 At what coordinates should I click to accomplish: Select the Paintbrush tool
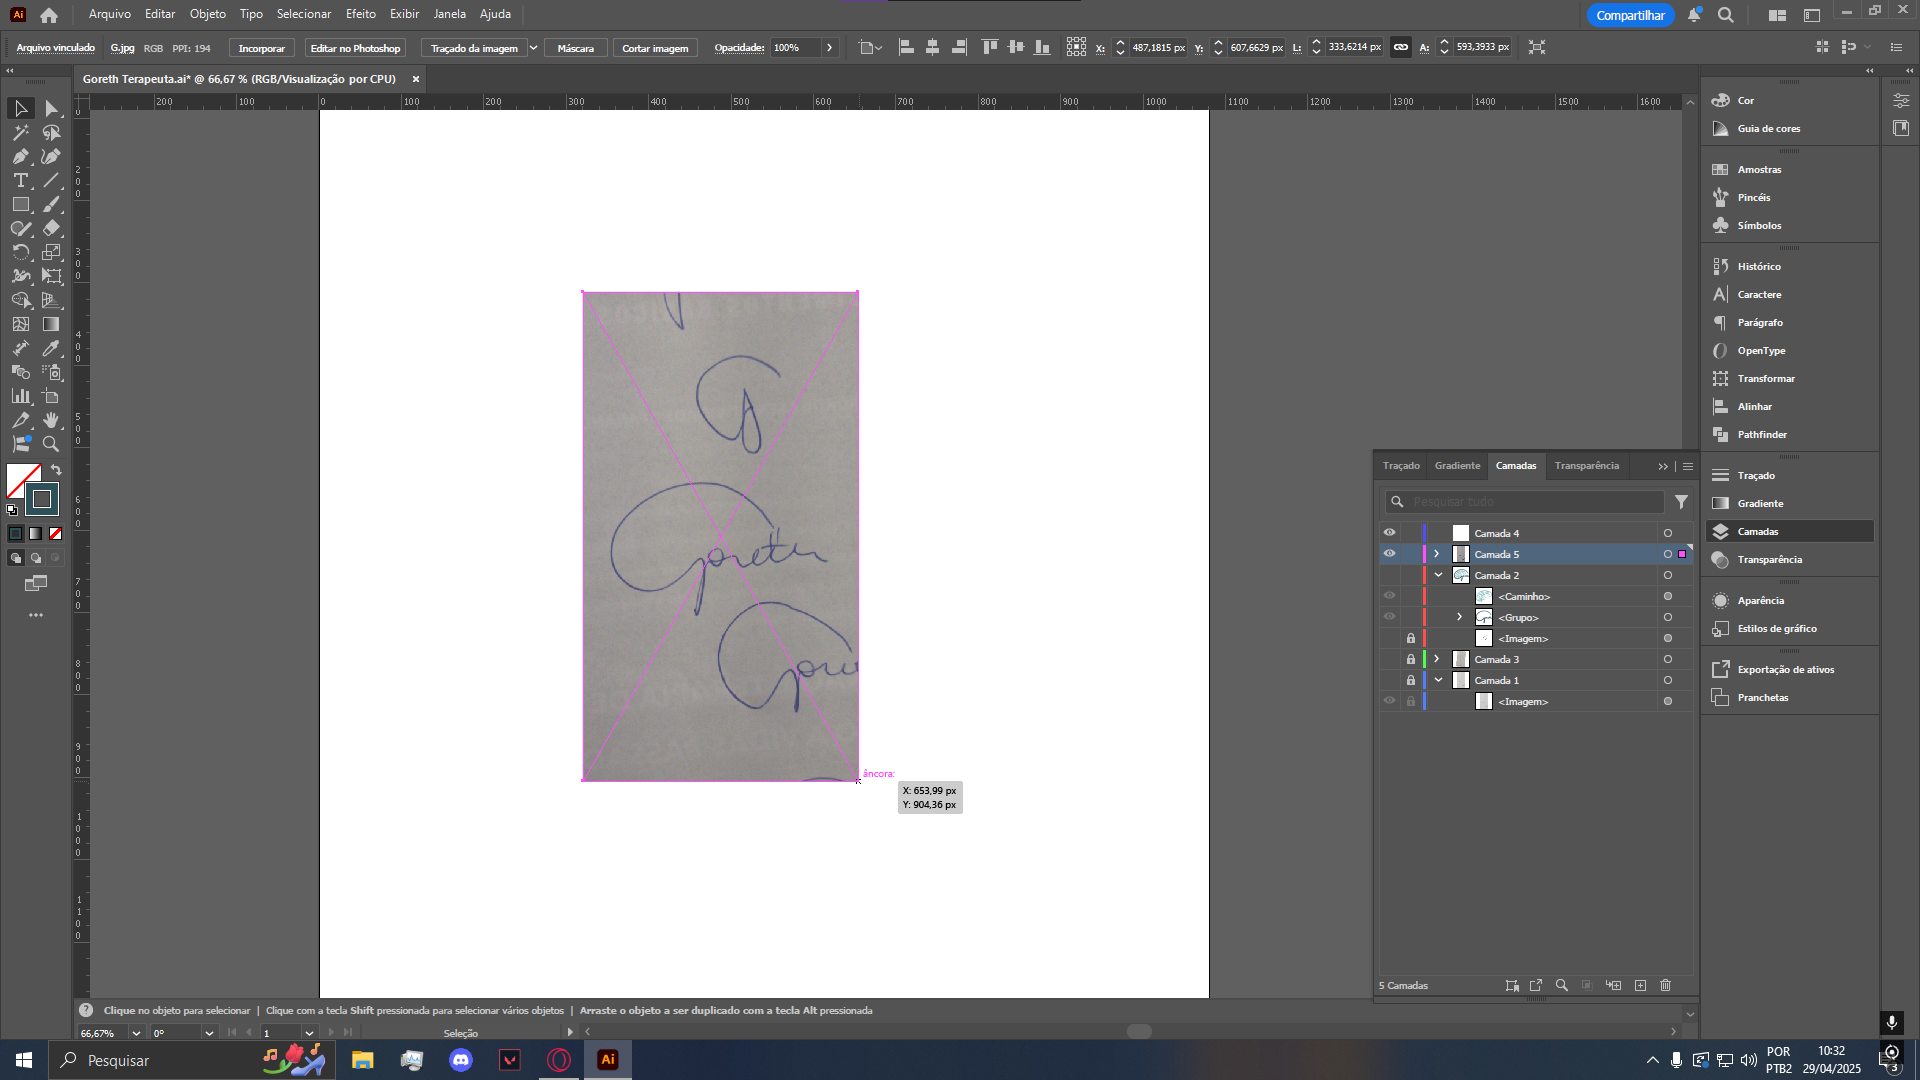click(51, 204)
